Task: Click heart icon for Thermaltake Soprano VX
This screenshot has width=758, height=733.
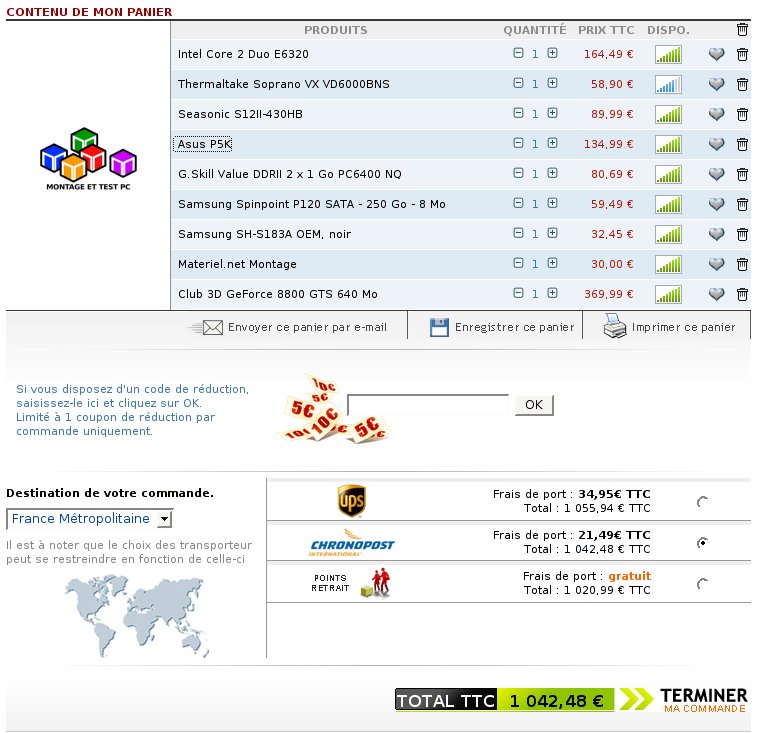Action: 716,84
